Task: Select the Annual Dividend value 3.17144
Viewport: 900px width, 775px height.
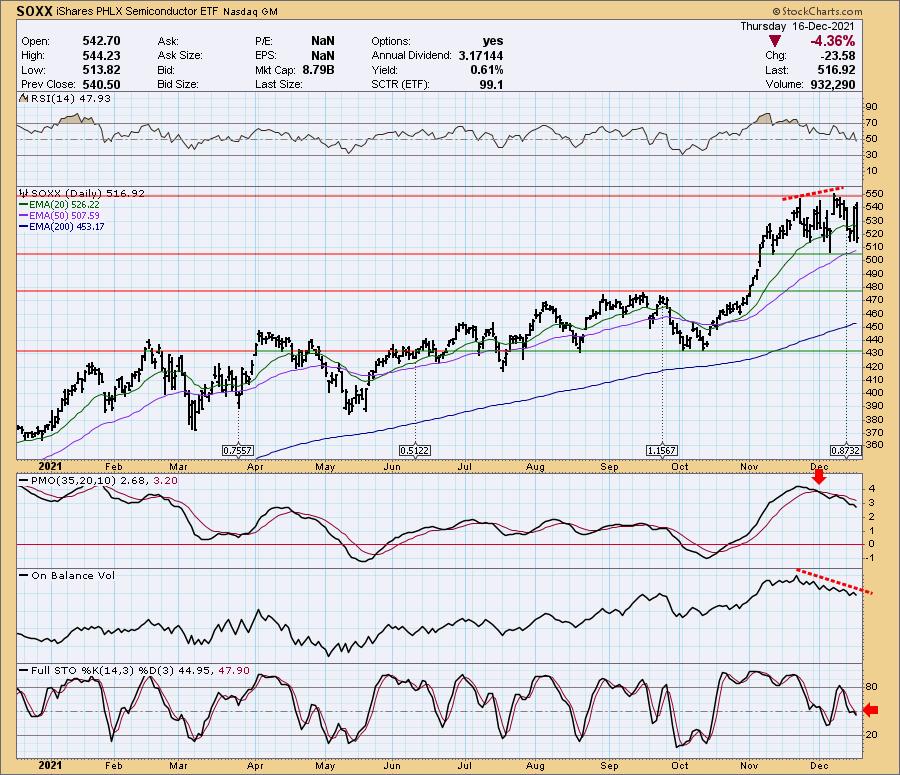Action: click(480, 55)
